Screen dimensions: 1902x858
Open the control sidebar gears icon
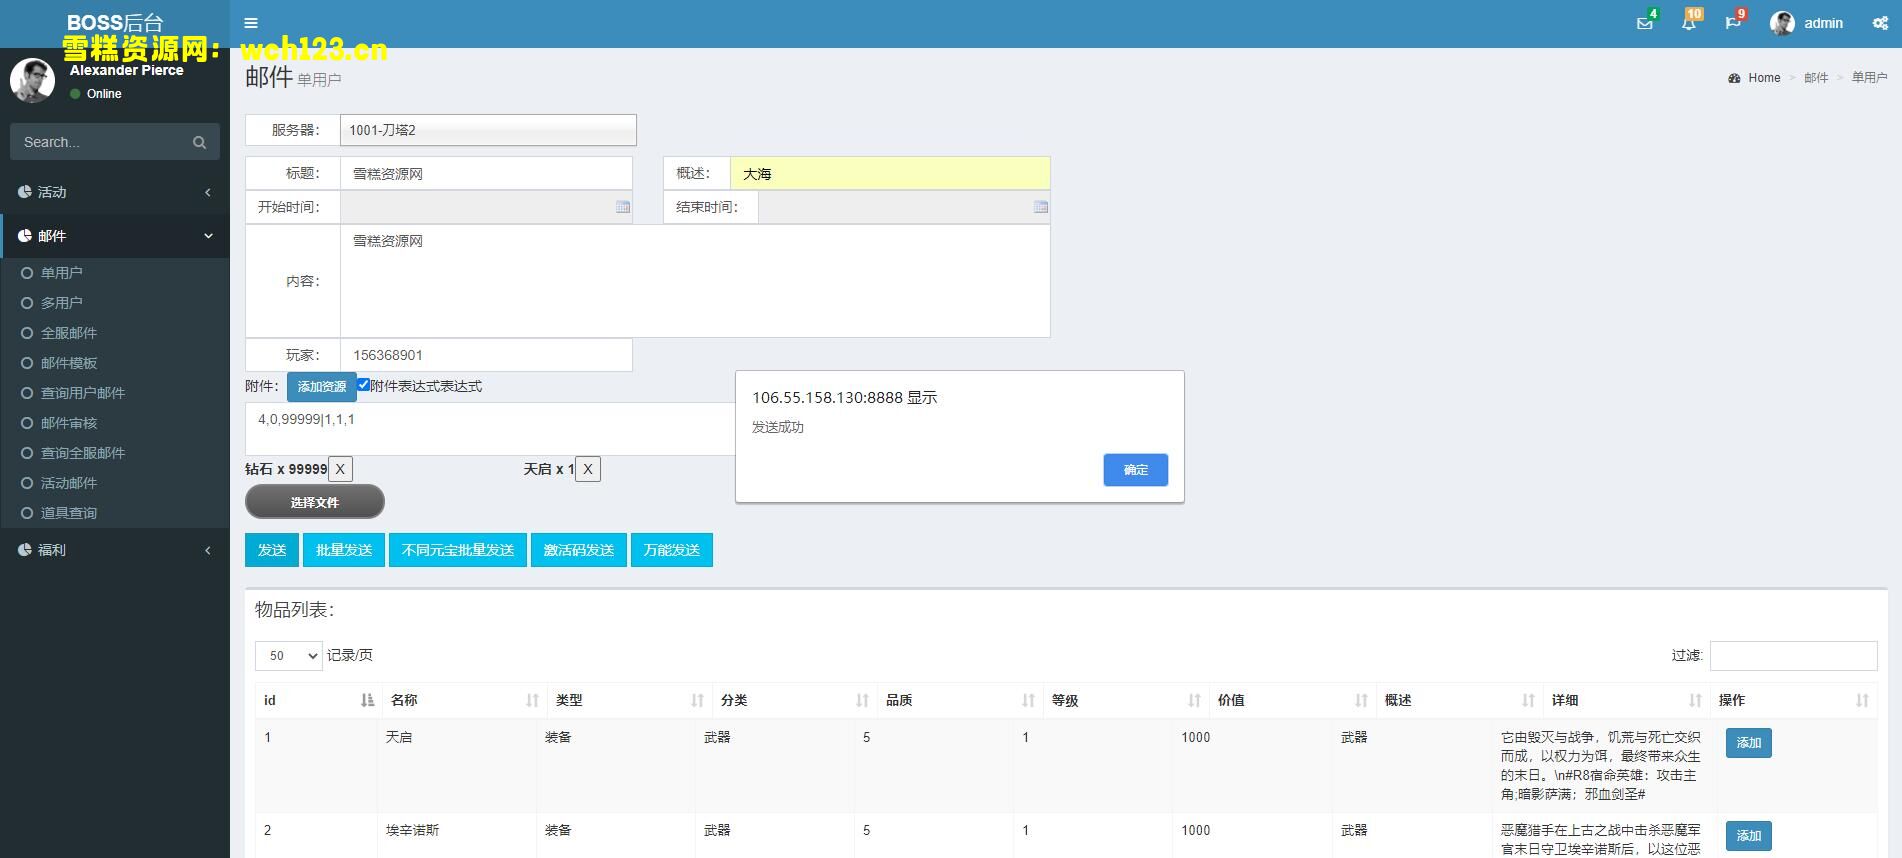click(1880, 23)
